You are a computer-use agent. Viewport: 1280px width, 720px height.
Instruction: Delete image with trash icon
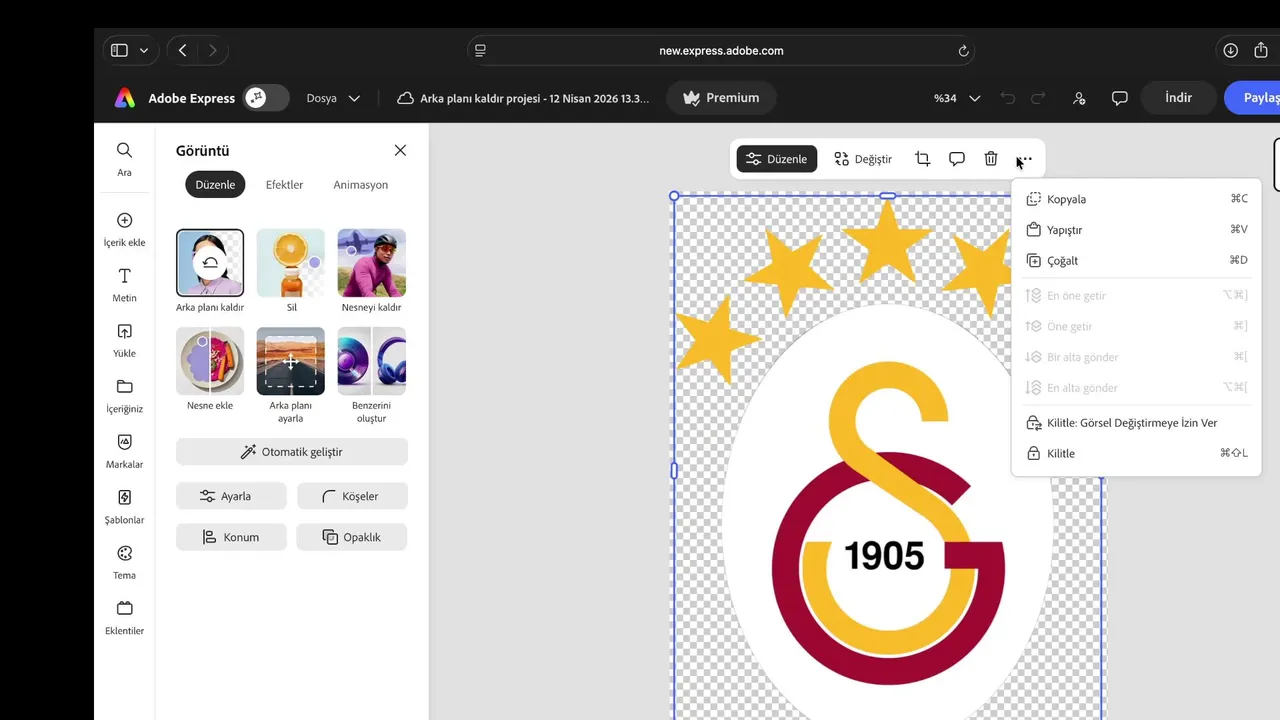point(990,159)
